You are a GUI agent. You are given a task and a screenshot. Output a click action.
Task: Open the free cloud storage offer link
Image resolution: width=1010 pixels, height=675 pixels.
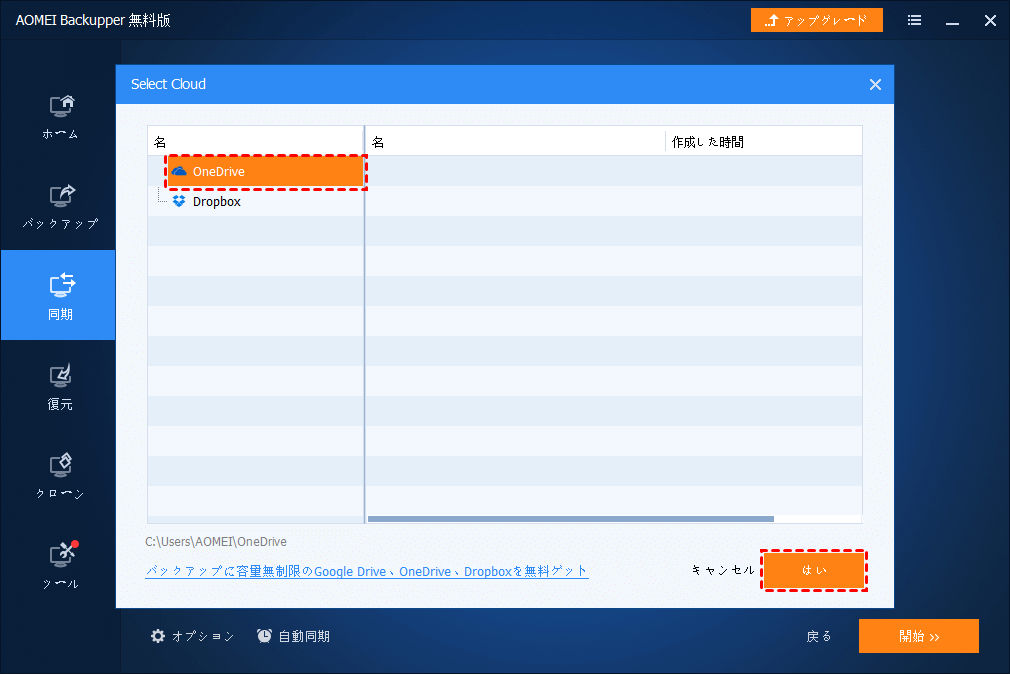pos(367,571)
